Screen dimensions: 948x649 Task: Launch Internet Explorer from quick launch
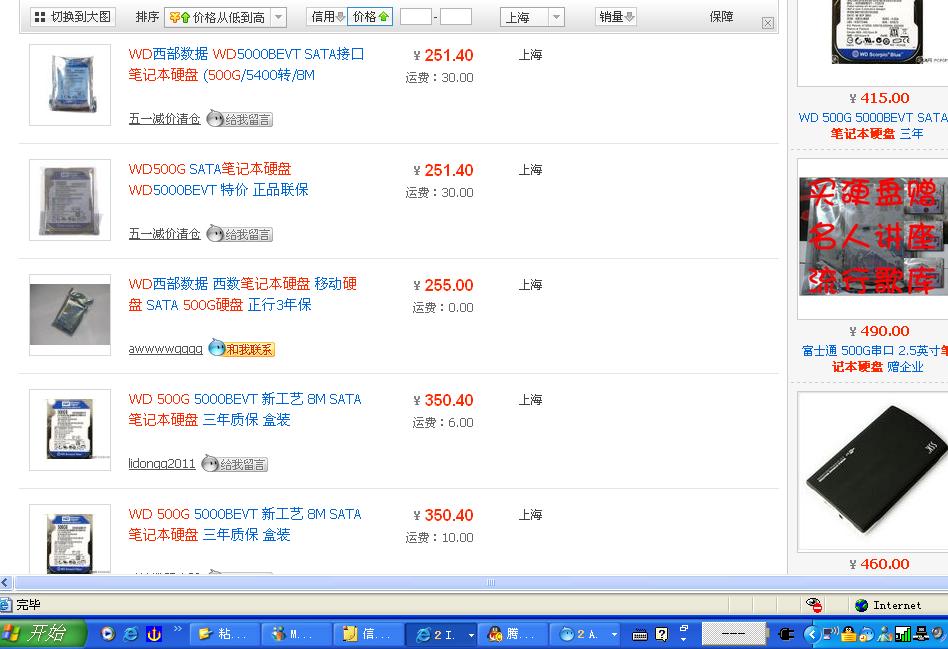coord(131,634)
